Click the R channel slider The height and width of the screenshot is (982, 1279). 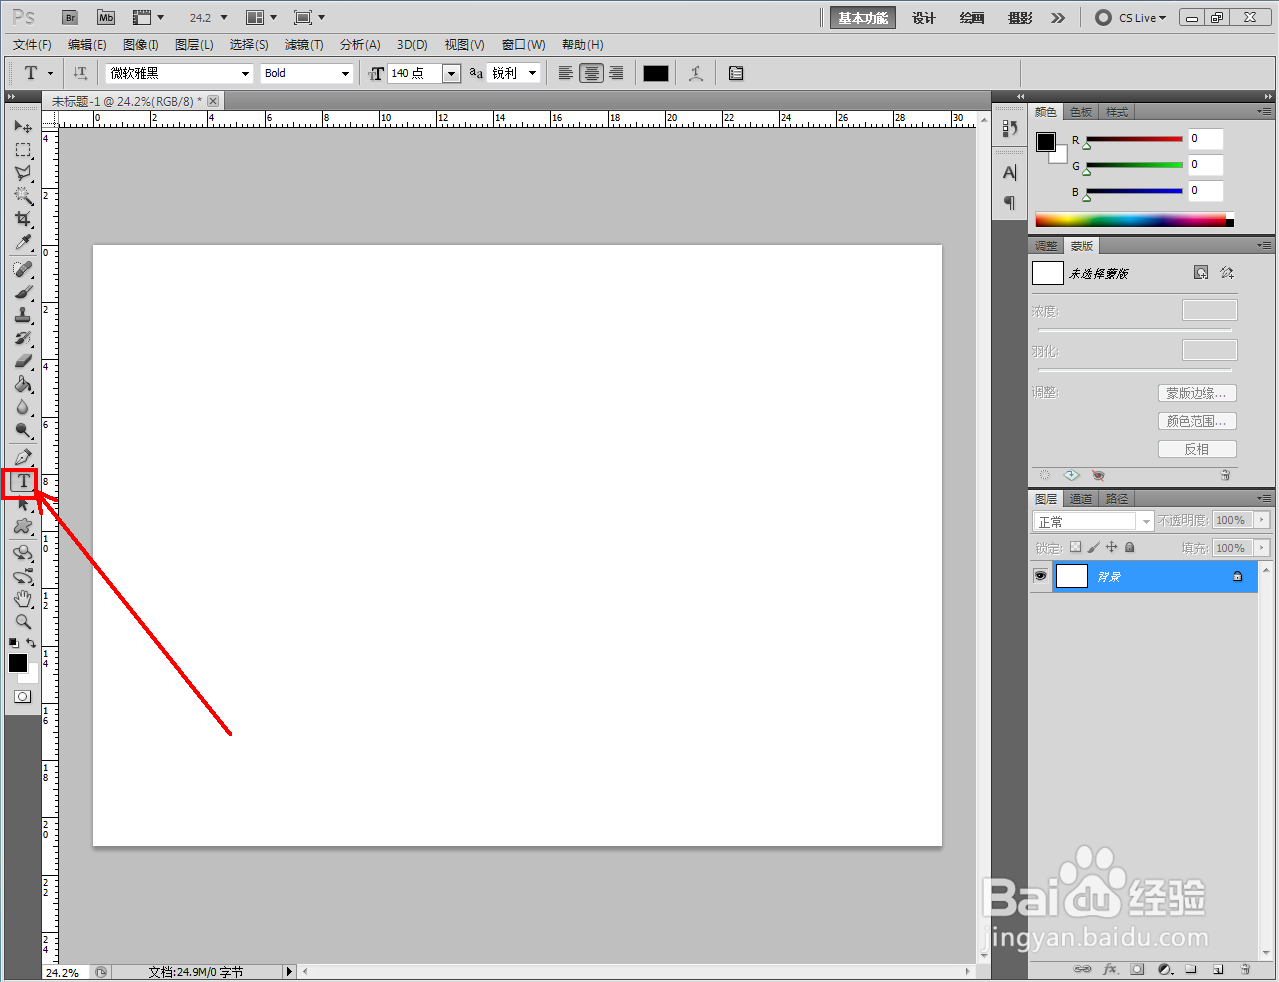pyautogui.click(x=1134, y=139)
